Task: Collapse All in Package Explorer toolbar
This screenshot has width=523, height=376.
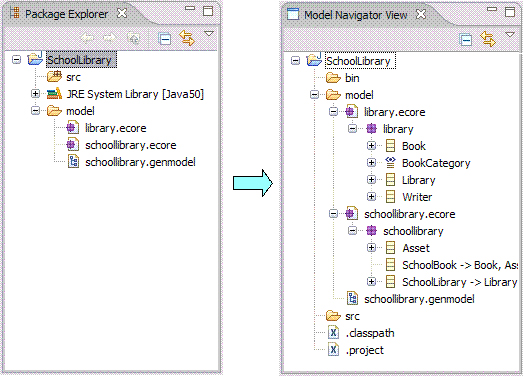Action: (165, 39)
